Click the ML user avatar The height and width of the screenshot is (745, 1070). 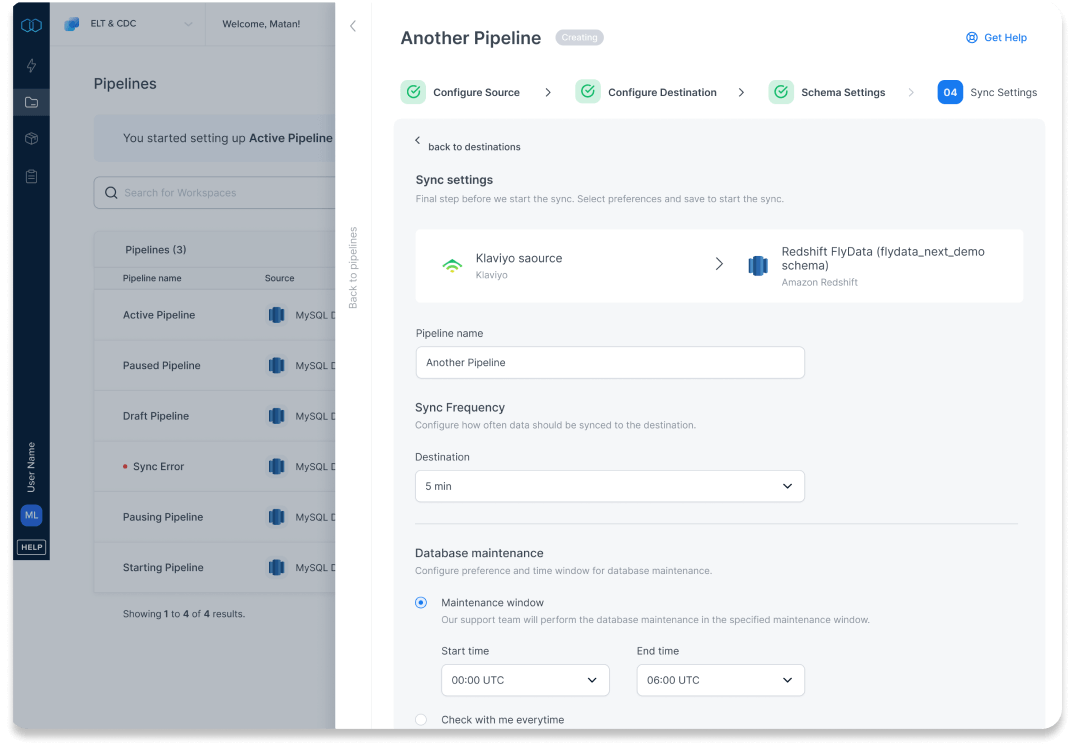click(x=31, y=515)
